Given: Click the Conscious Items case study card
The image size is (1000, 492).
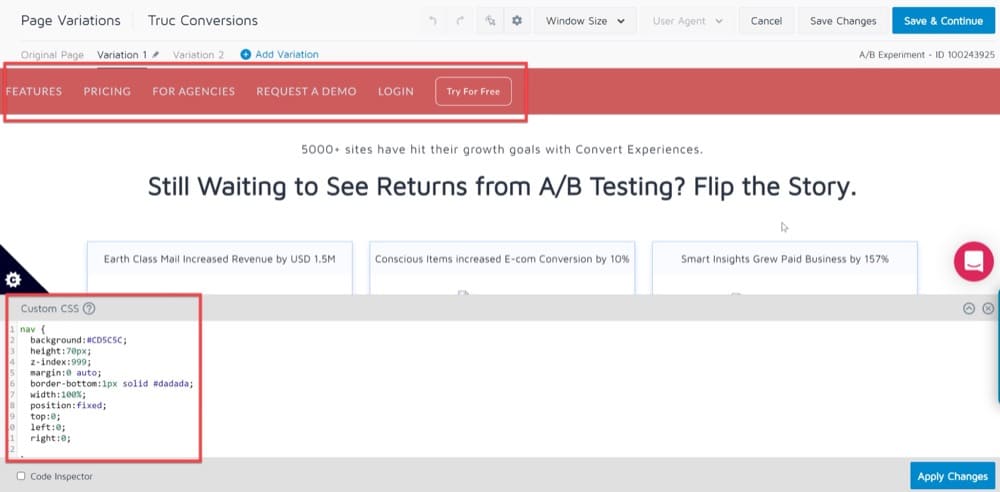Looking at the screenshot, I should 502,267.
